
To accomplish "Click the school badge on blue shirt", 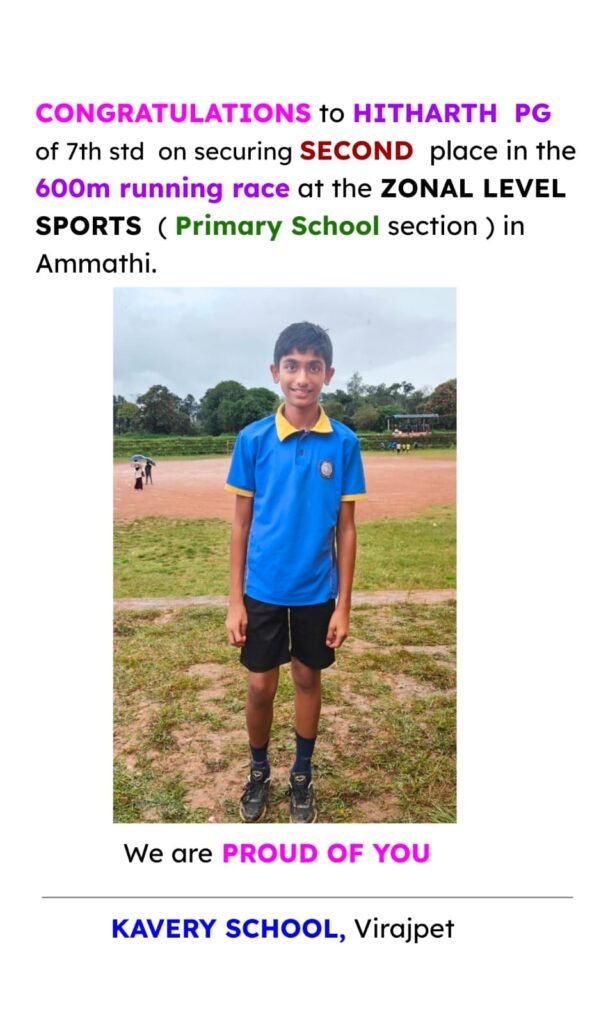I will 326,468.
